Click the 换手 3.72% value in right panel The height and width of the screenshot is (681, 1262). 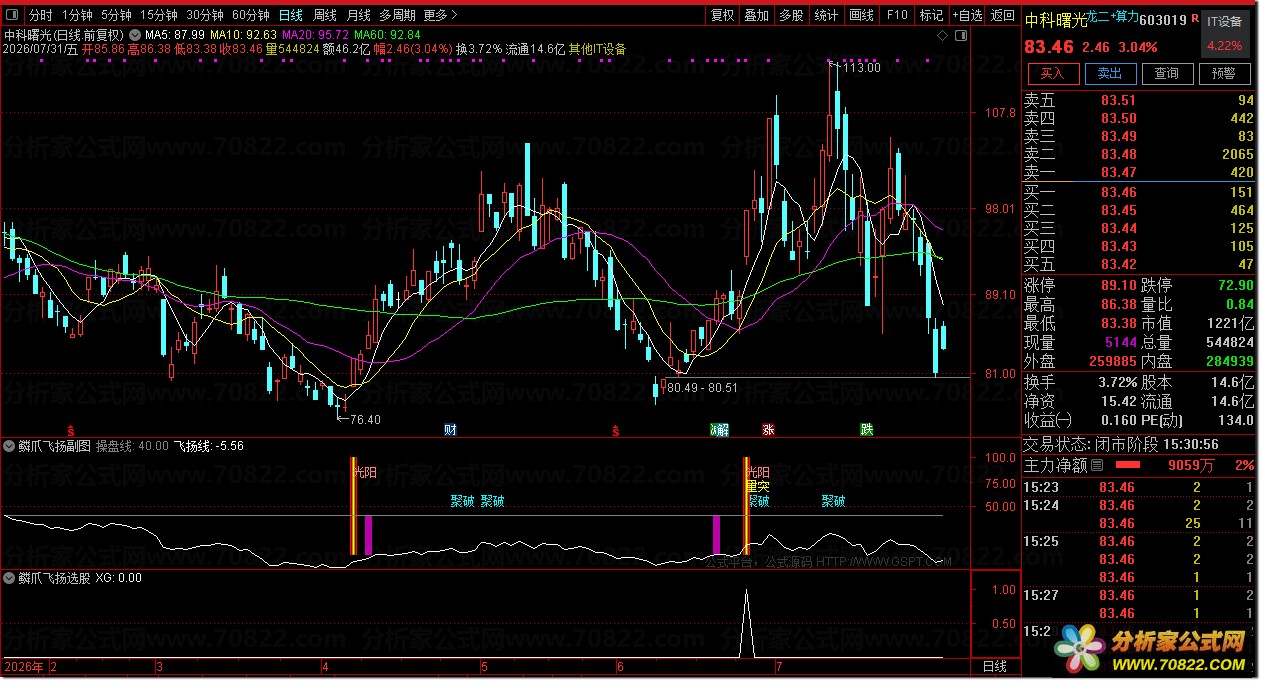1118,382
